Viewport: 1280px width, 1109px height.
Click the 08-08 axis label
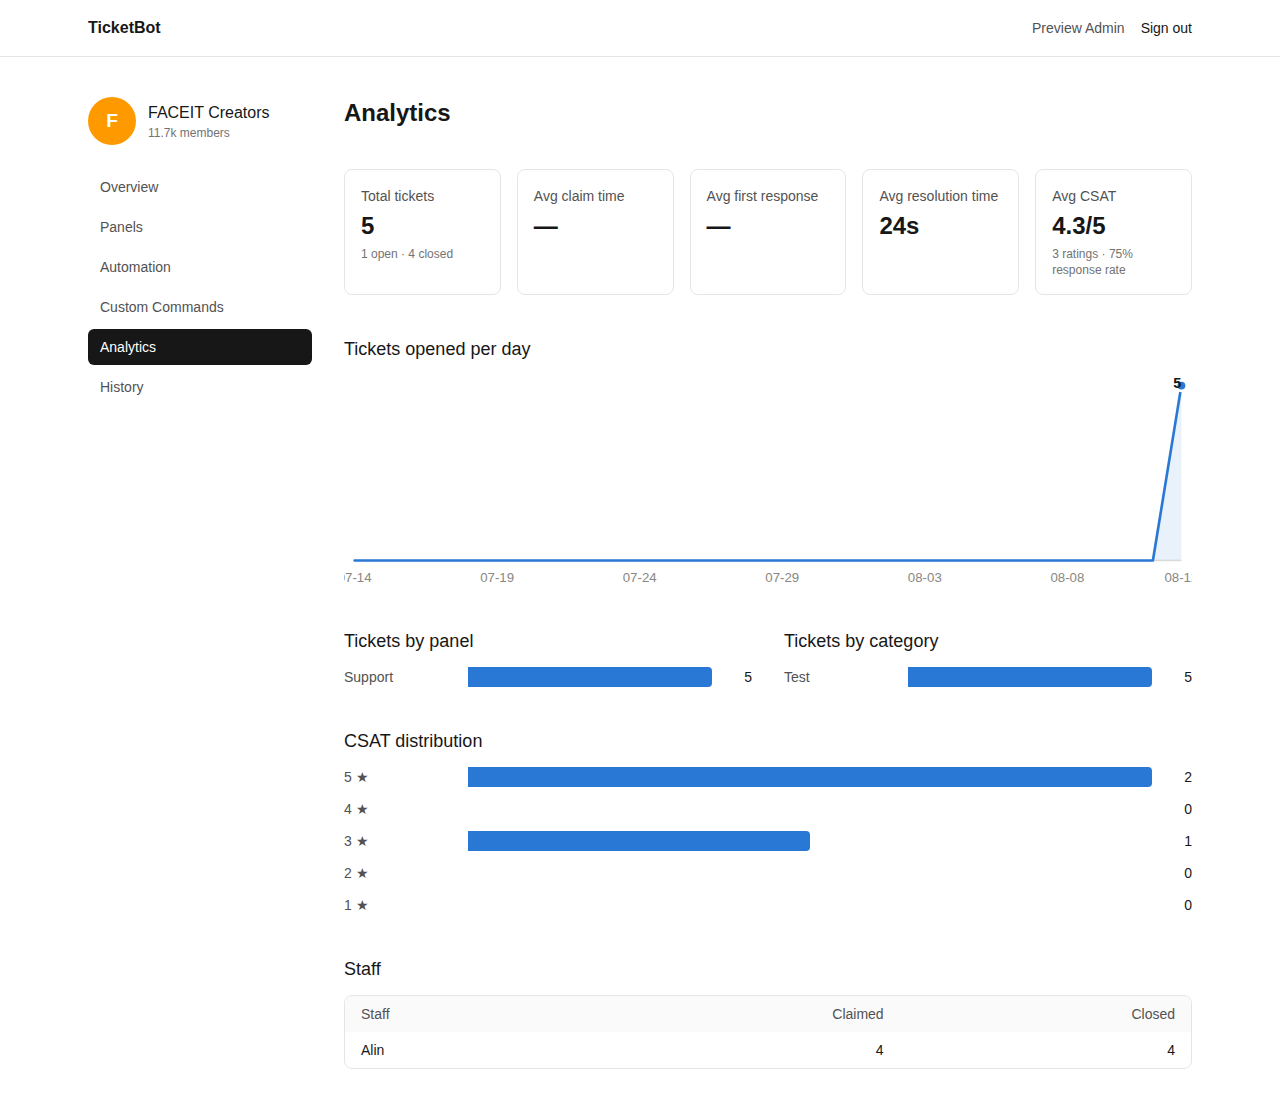point(1067,578)
